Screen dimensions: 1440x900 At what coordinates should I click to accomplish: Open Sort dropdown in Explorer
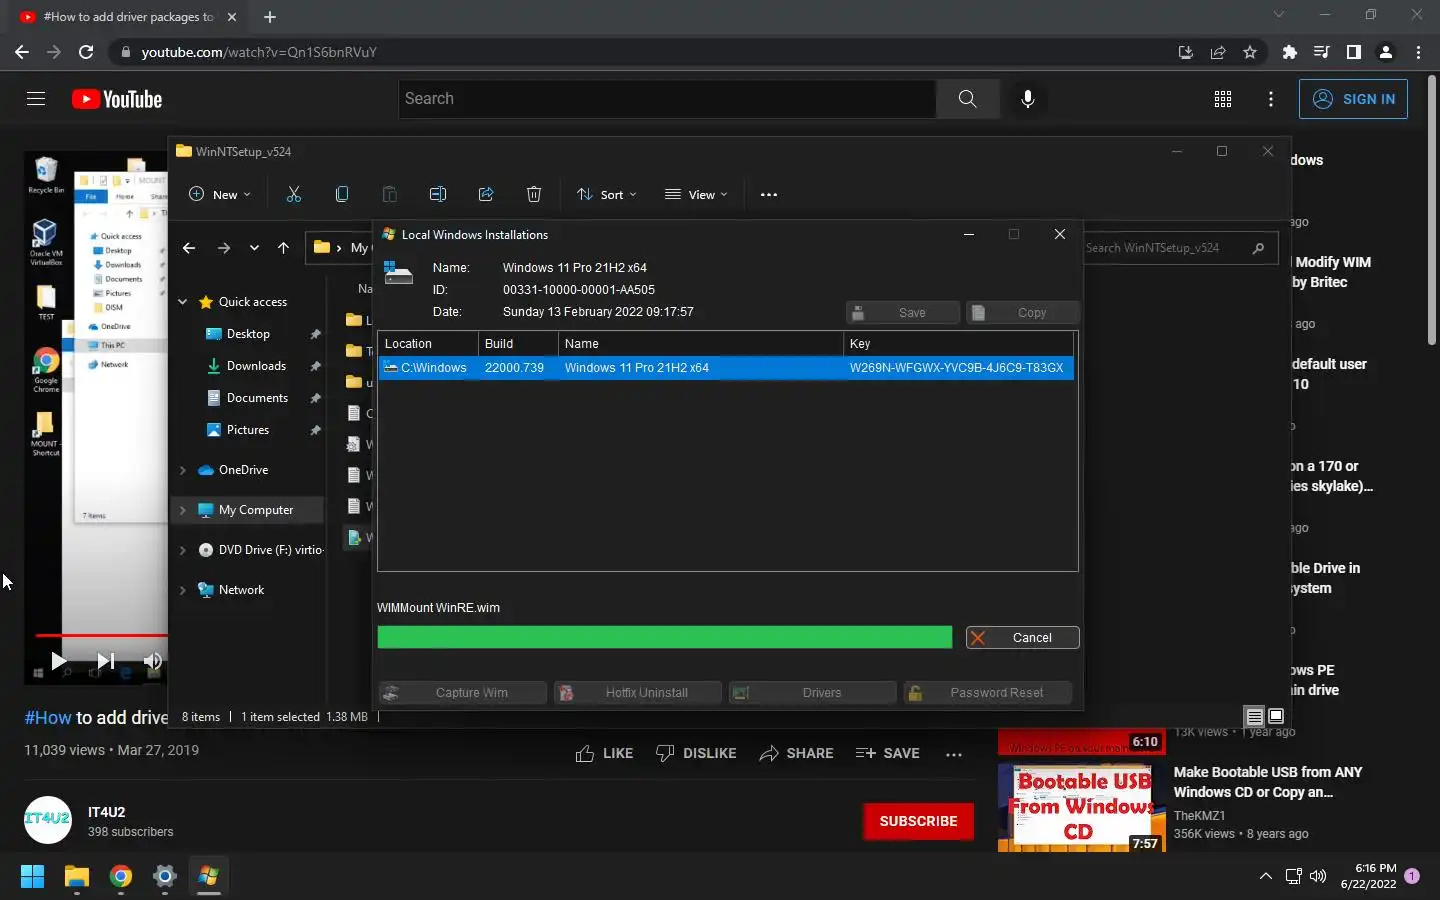click(606, 195)
